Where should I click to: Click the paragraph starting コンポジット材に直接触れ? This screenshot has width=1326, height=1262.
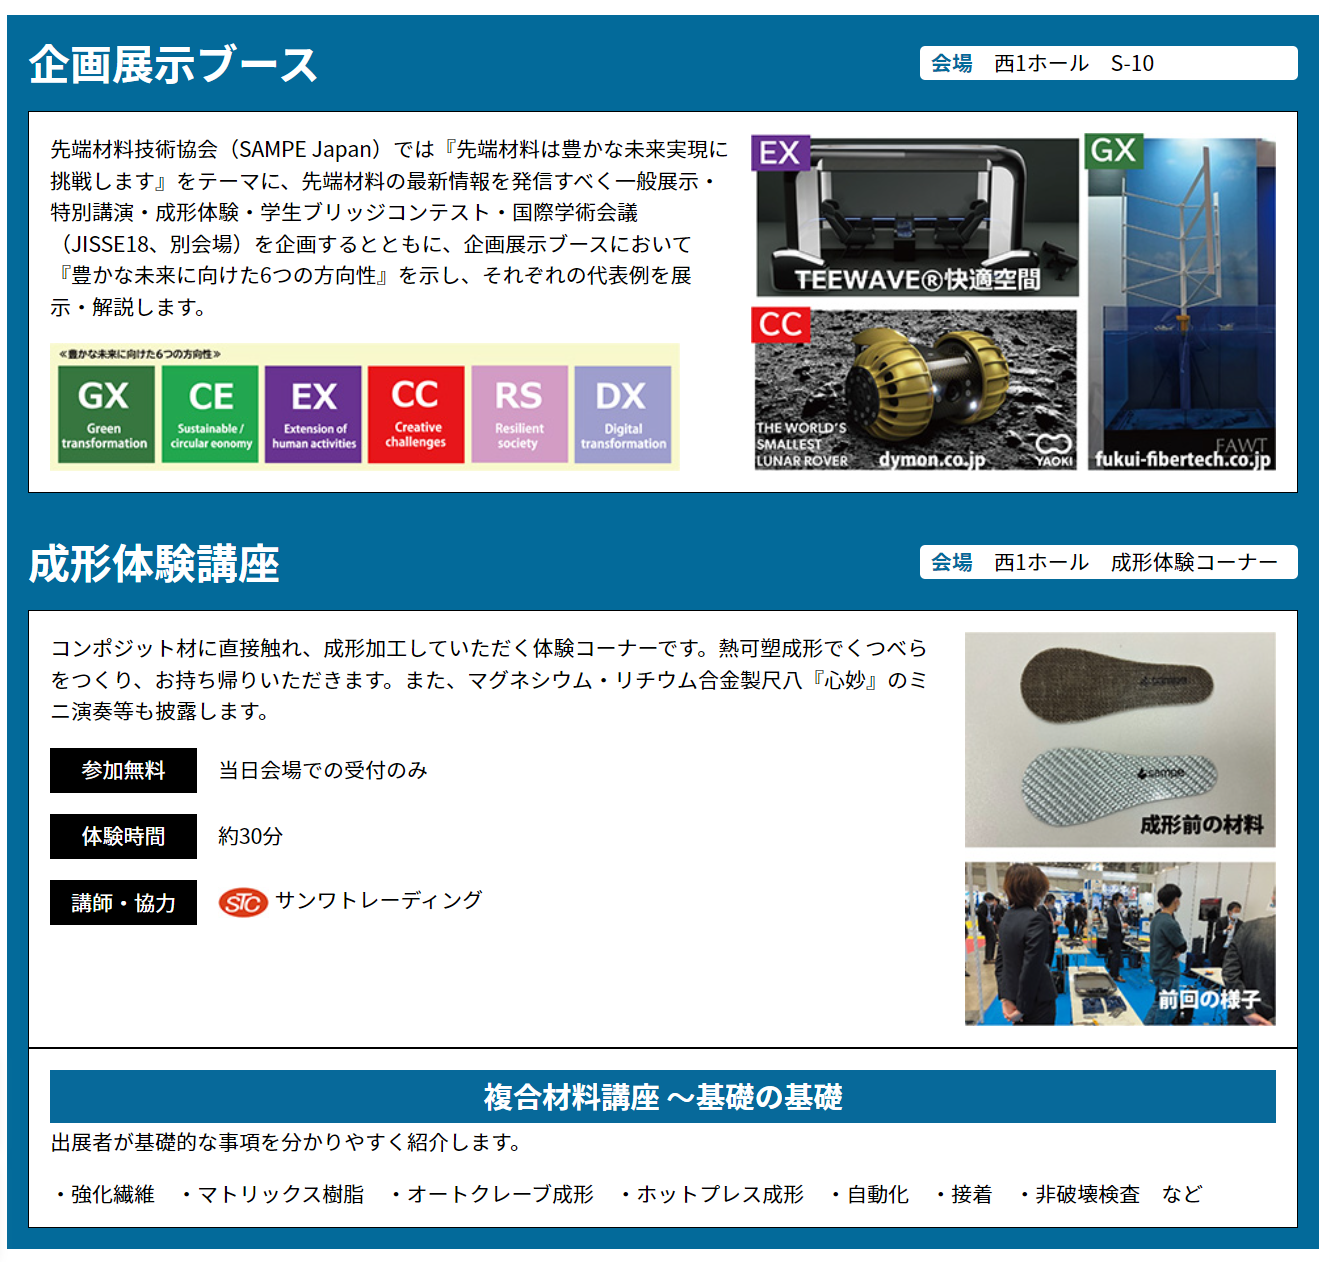coord(489,680)
